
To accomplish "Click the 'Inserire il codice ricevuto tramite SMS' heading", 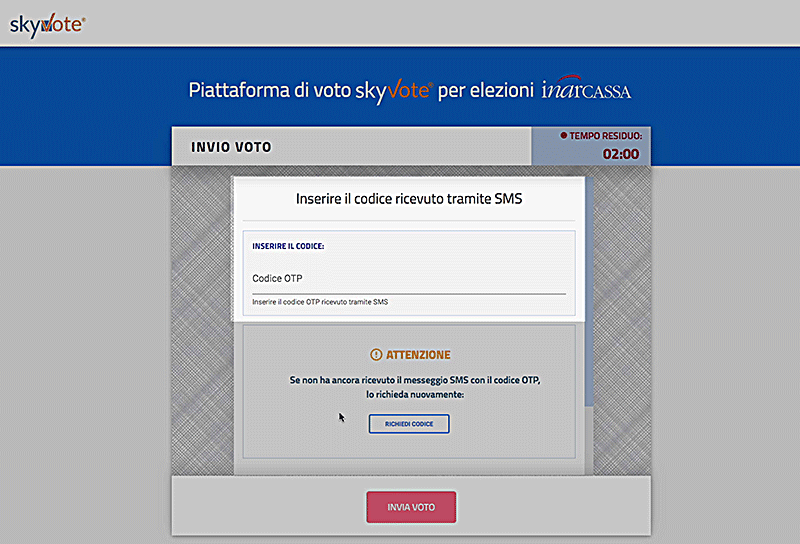I will click(409, 199).
